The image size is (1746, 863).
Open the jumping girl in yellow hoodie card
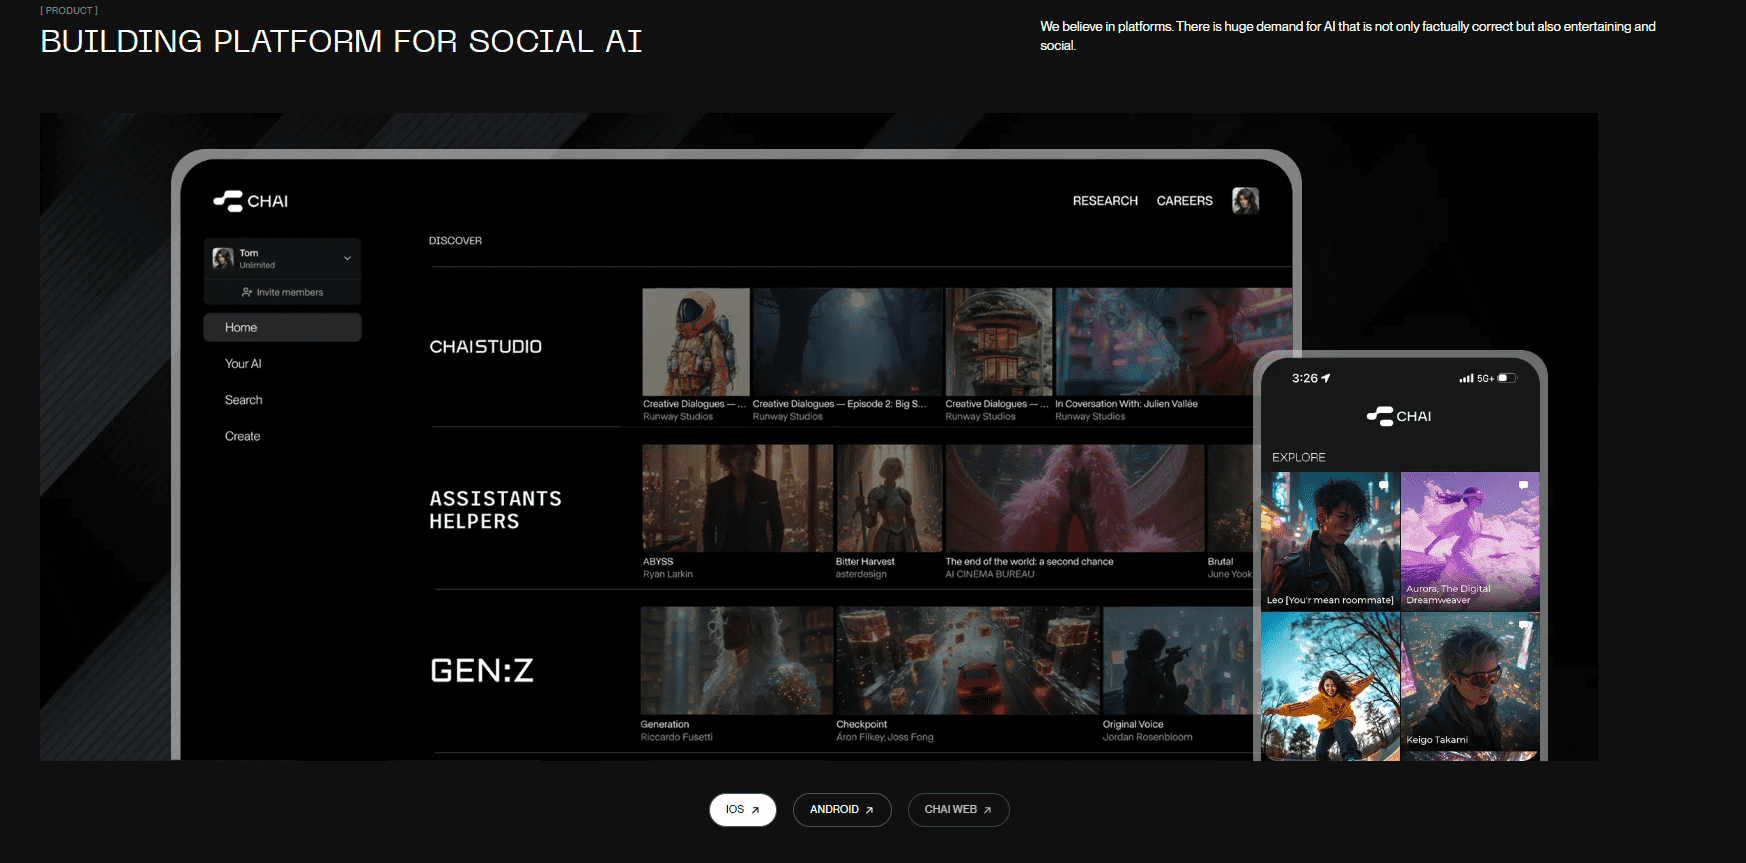tap(1330, 687)
